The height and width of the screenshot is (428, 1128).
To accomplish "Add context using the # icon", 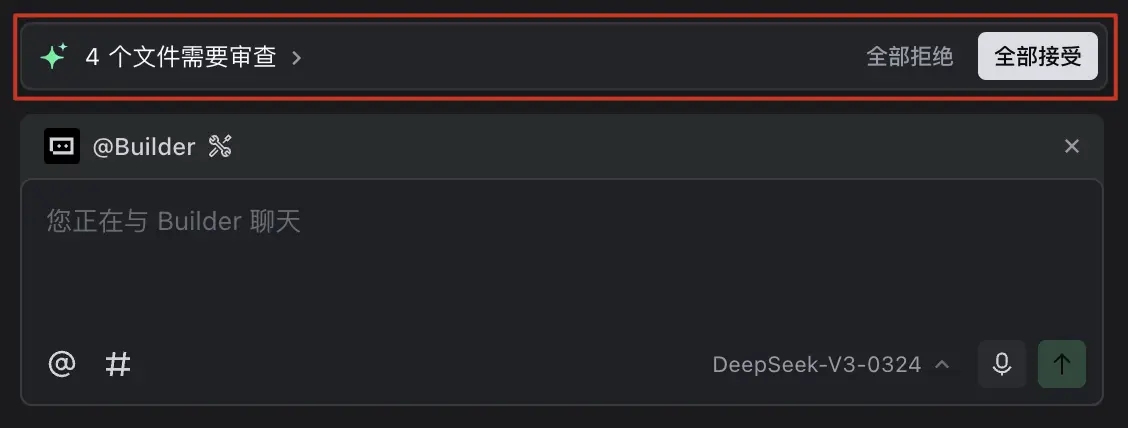I will pyautogui.click(x=118, y=364).
